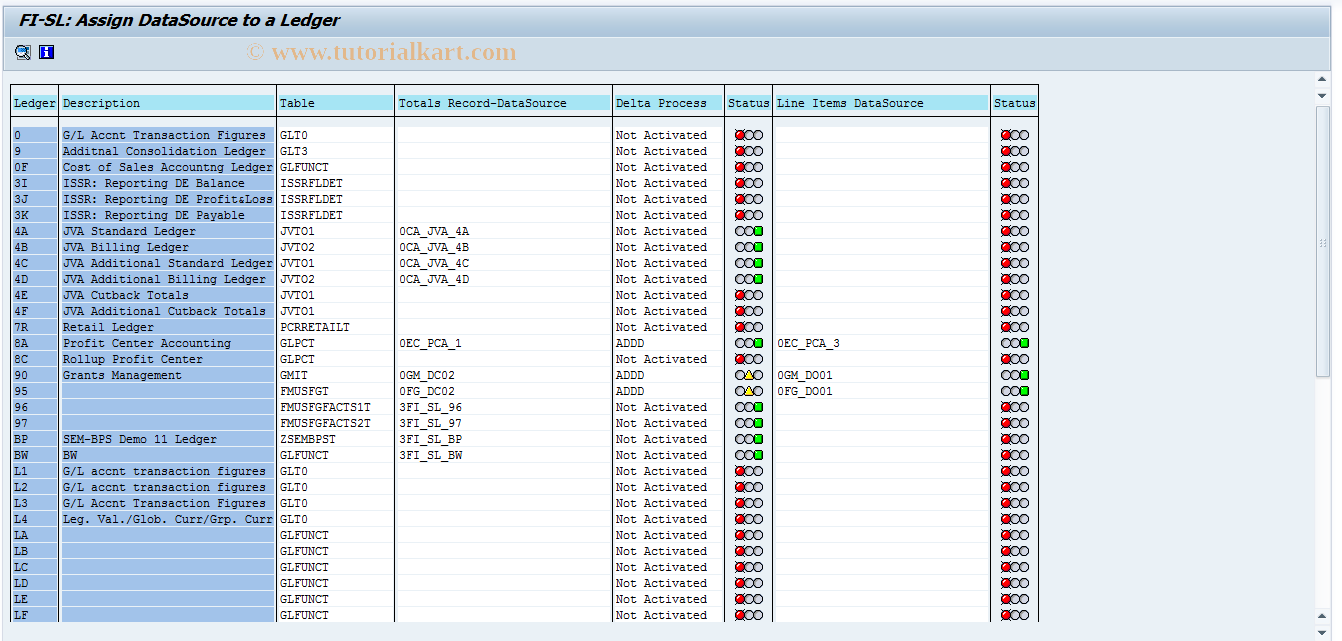Click the Ledger column header
Image resolution: width=1342 pixels, height=641 pixels.
point(35,103)
